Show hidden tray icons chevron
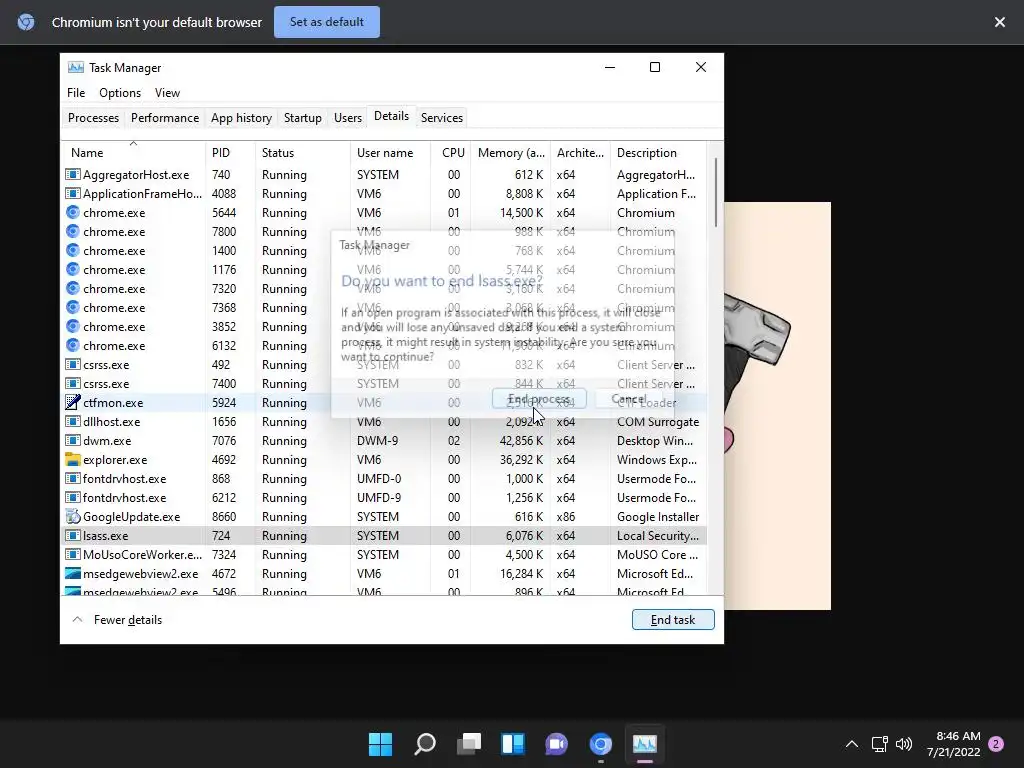This screenshot has width=1024, height=768. pyautogui.click(x=852, y=744)
